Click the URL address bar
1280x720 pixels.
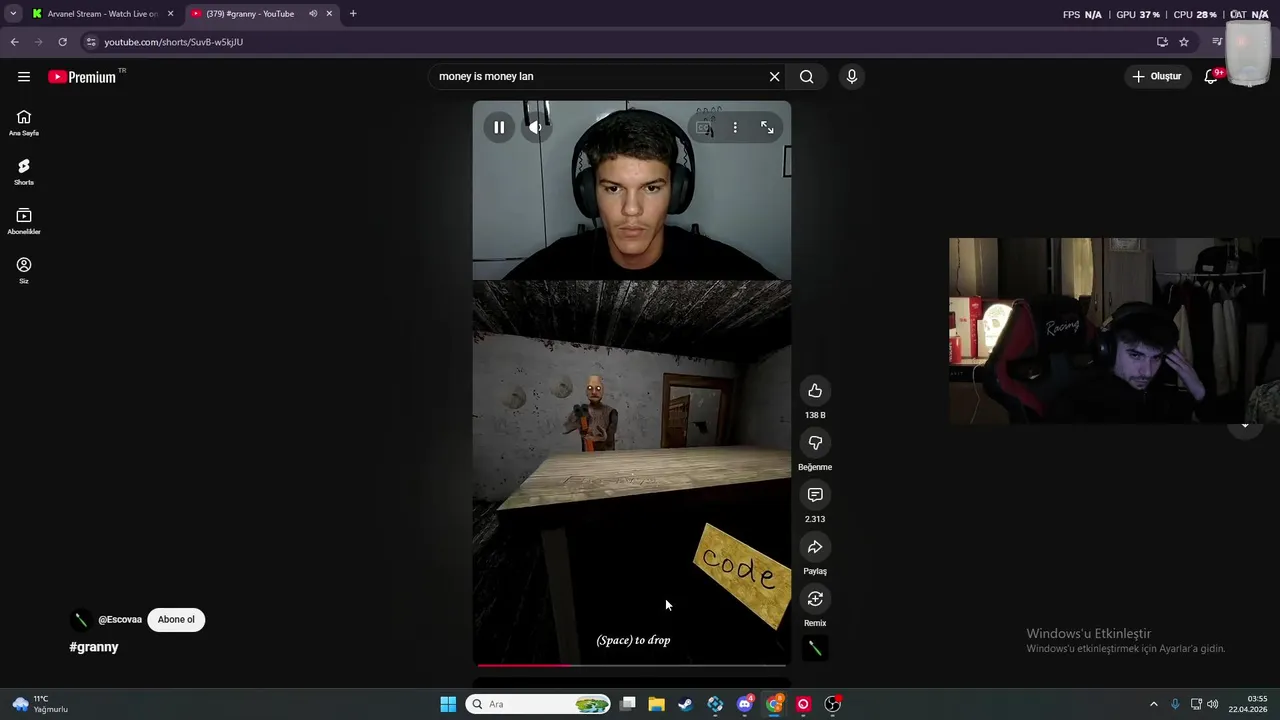tap(620, 42)
